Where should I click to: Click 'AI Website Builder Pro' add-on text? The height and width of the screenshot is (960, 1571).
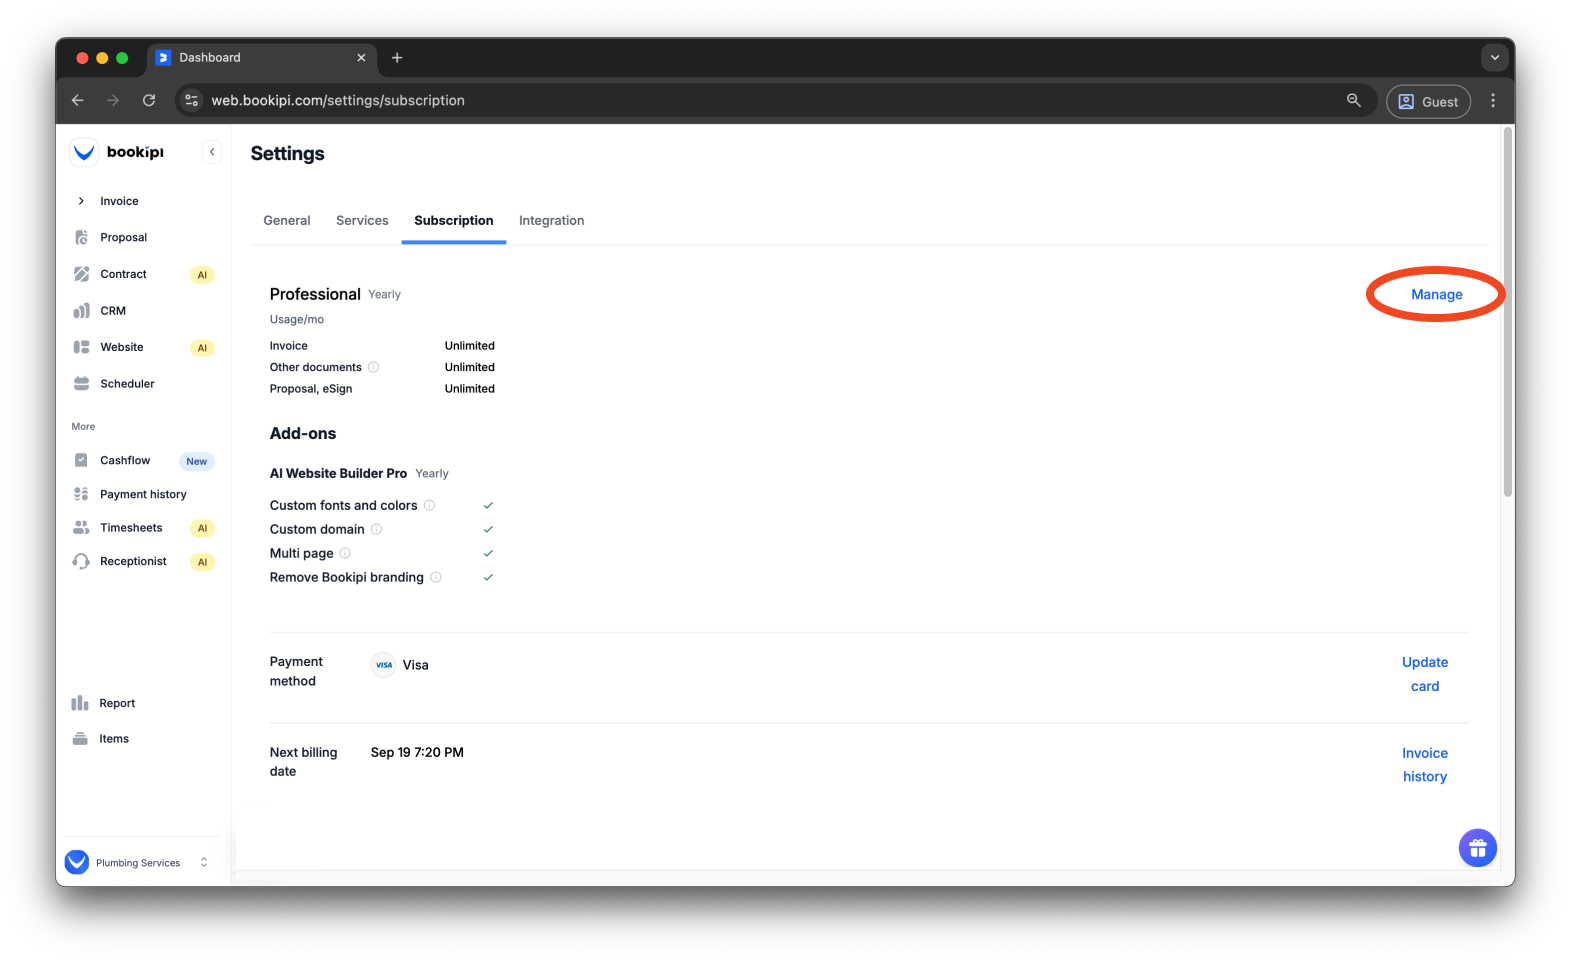point(338,473)
